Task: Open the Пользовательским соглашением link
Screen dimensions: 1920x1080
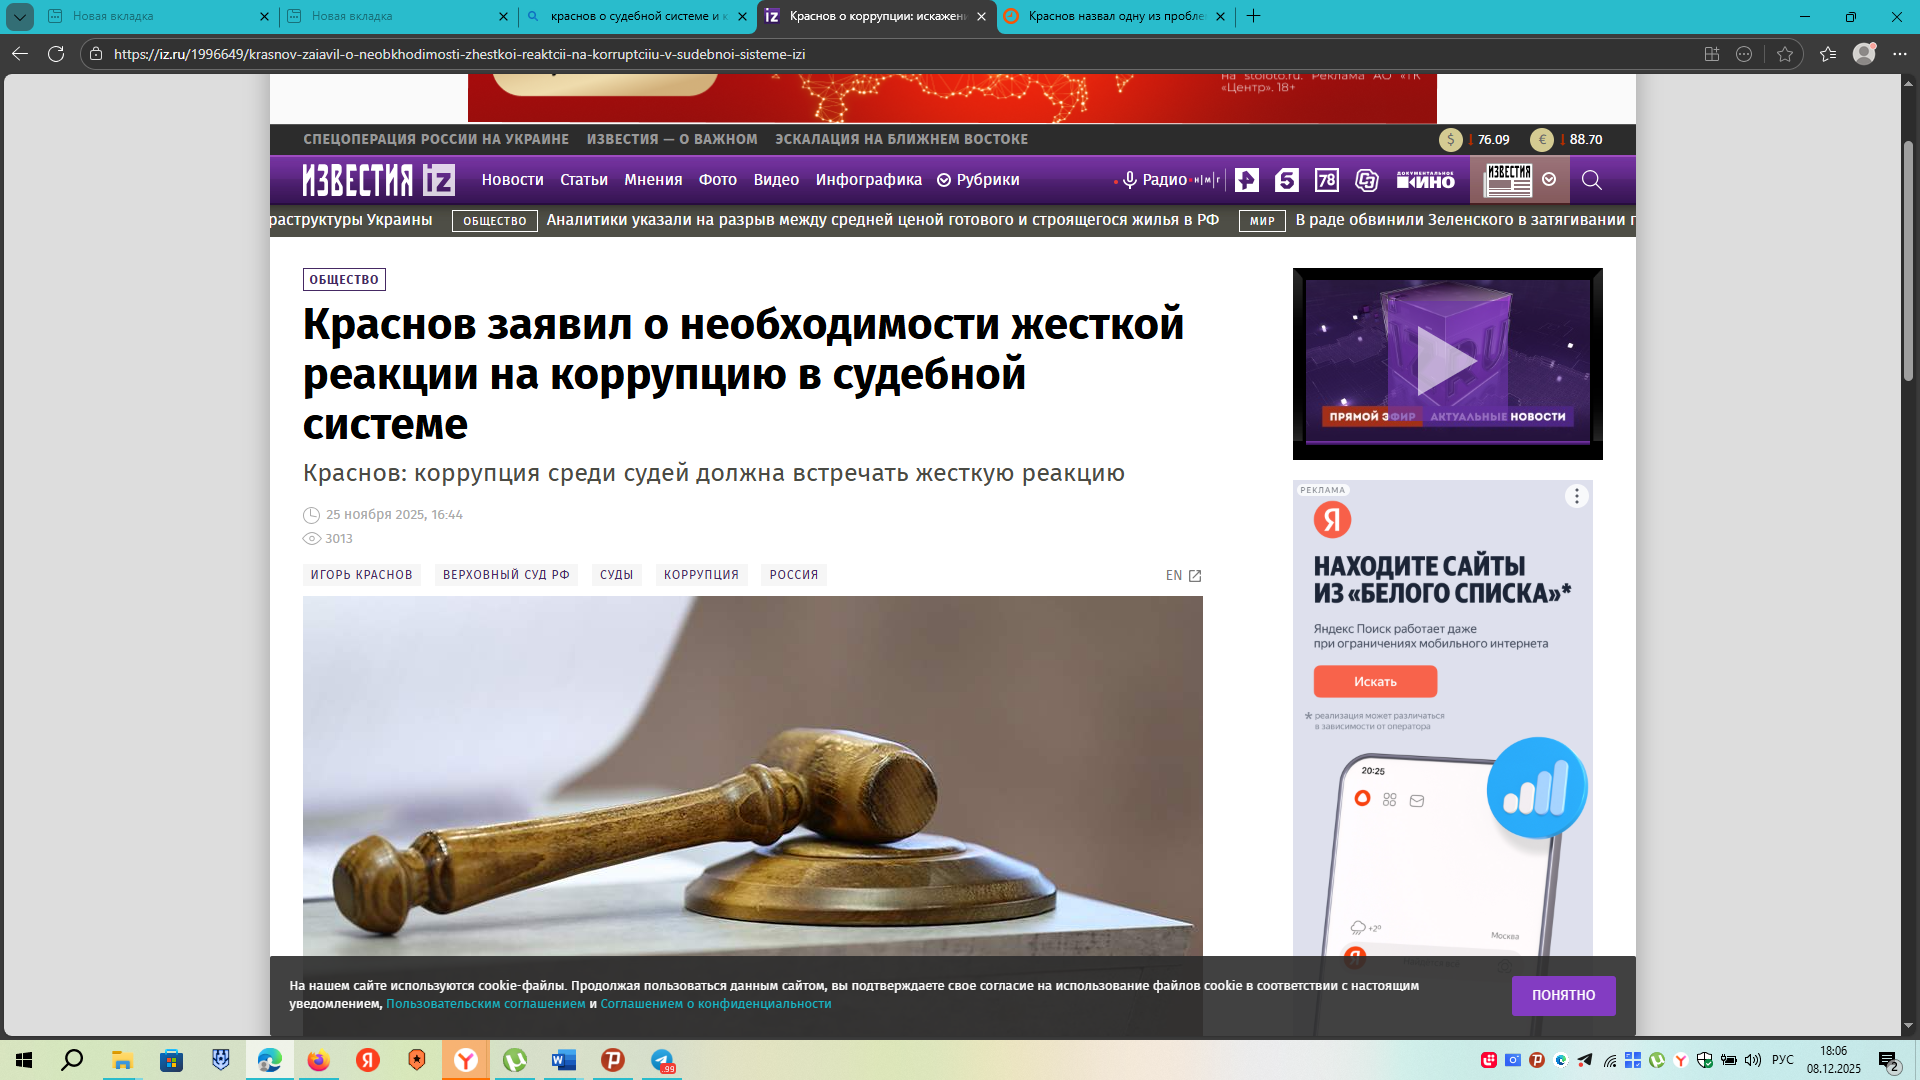Action: click(x=485, y=1004)
